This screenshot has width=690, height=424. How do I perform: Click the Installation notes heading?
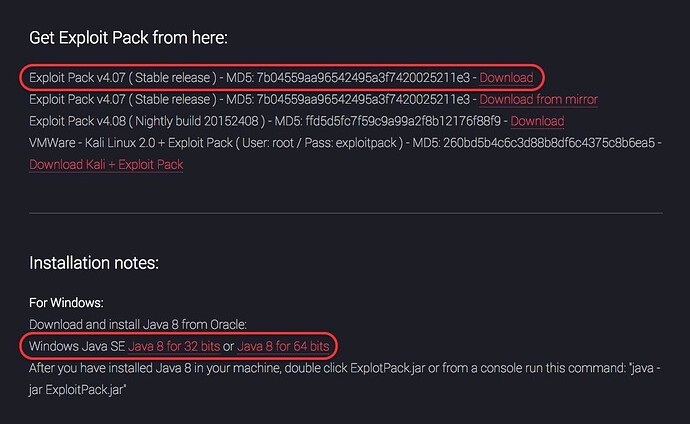(94, 263)
